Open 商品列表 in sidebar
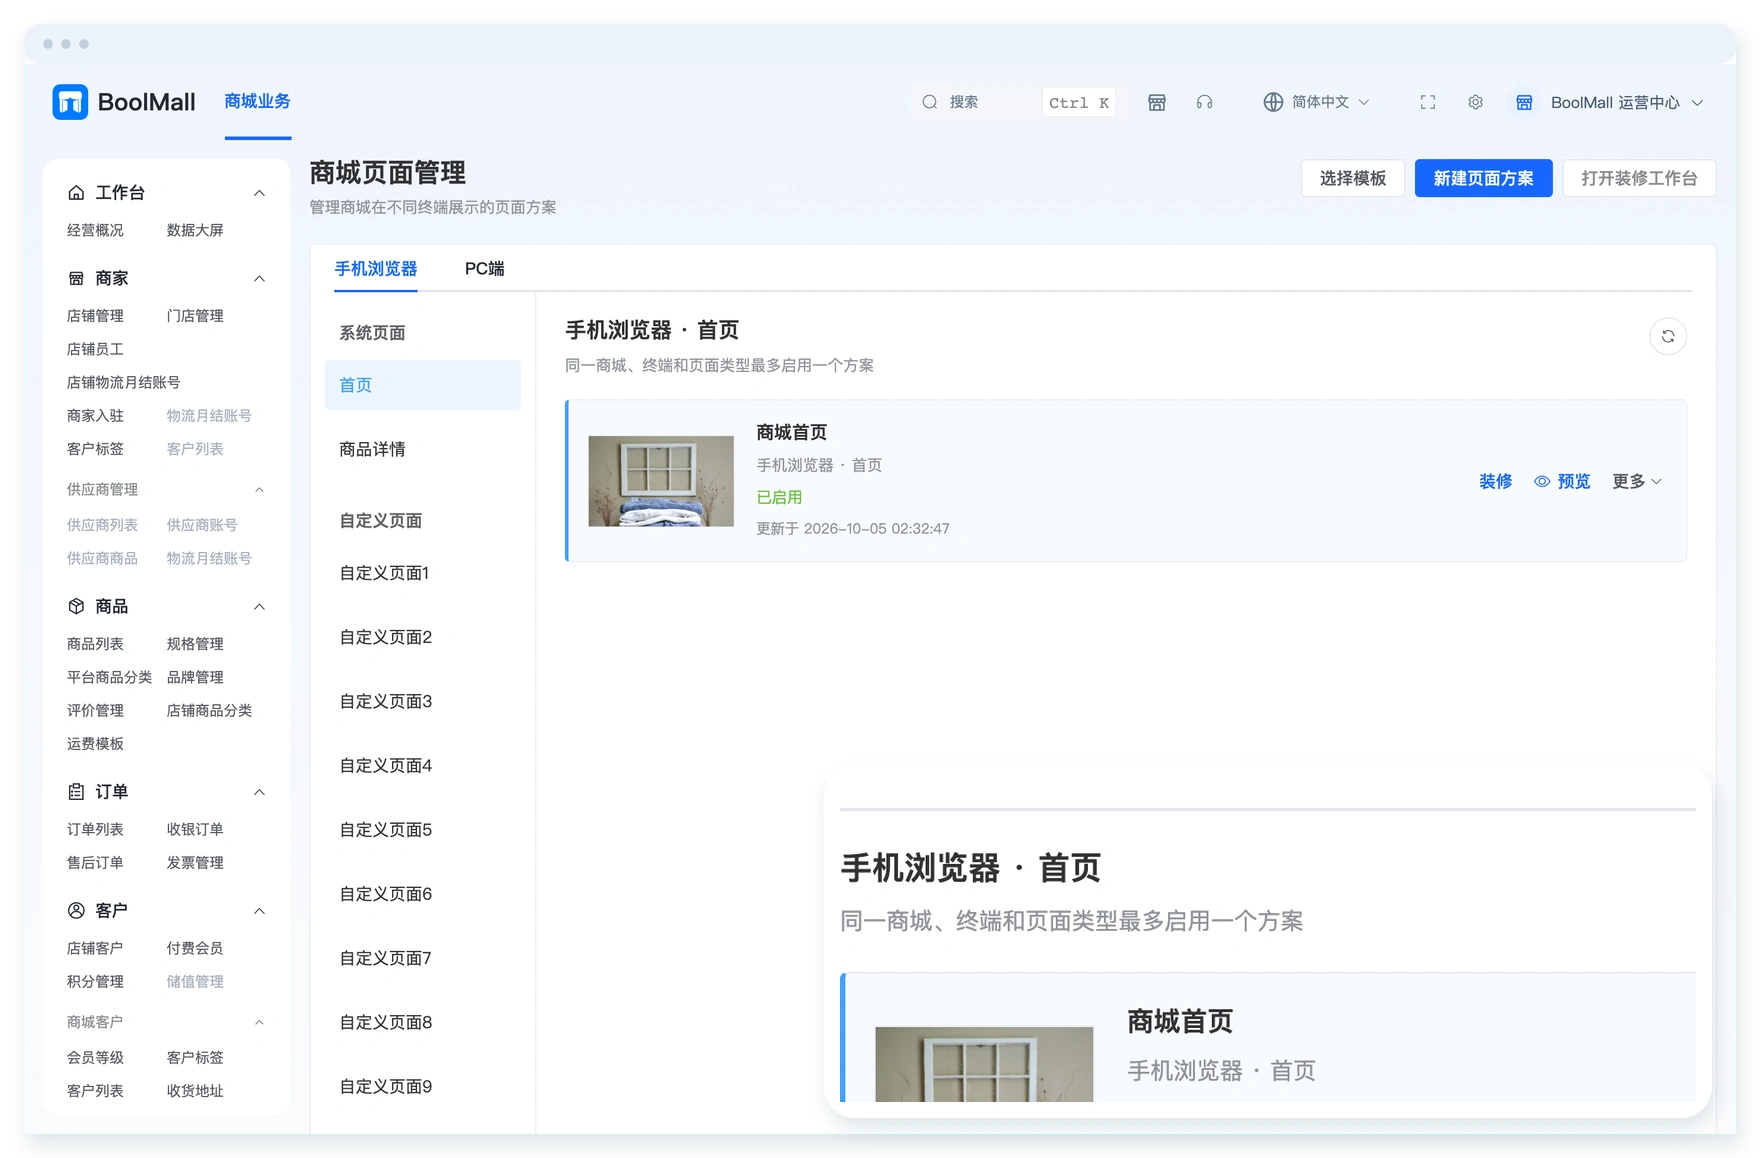 95,644
